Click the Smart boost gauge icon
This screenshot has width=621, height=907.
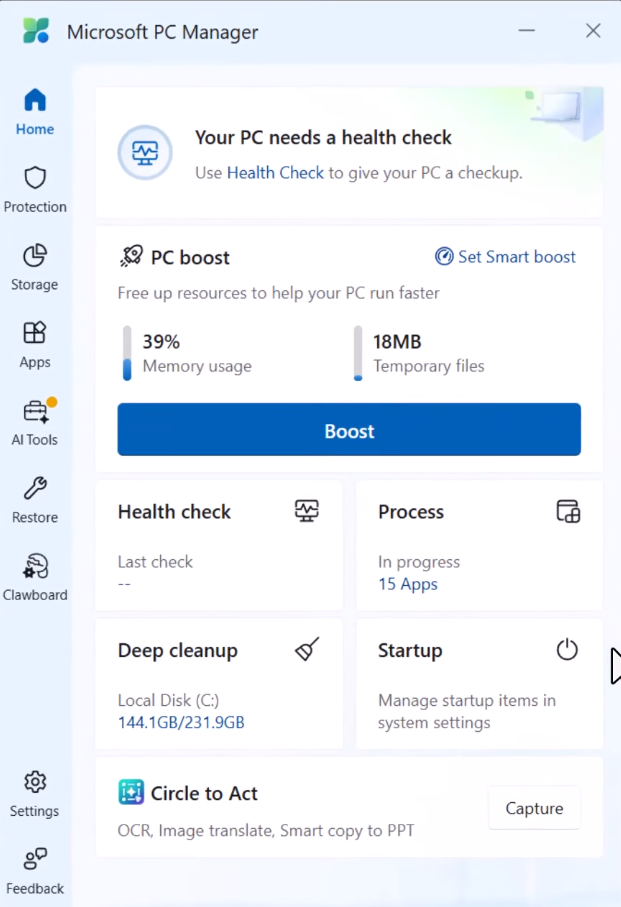pos(444,256)
